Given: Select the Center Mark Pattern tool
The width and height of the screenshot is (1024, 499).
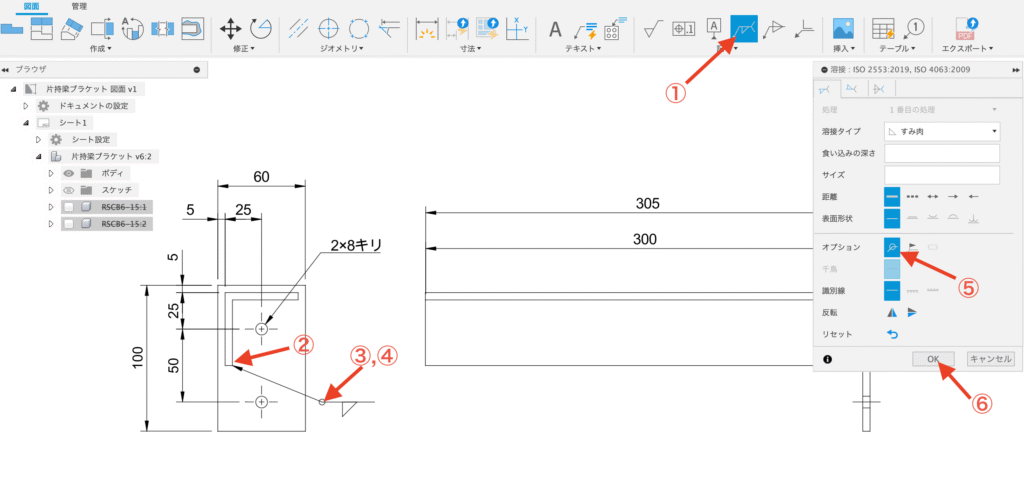Looking at the screenshot, I should [x=359, y=29].
